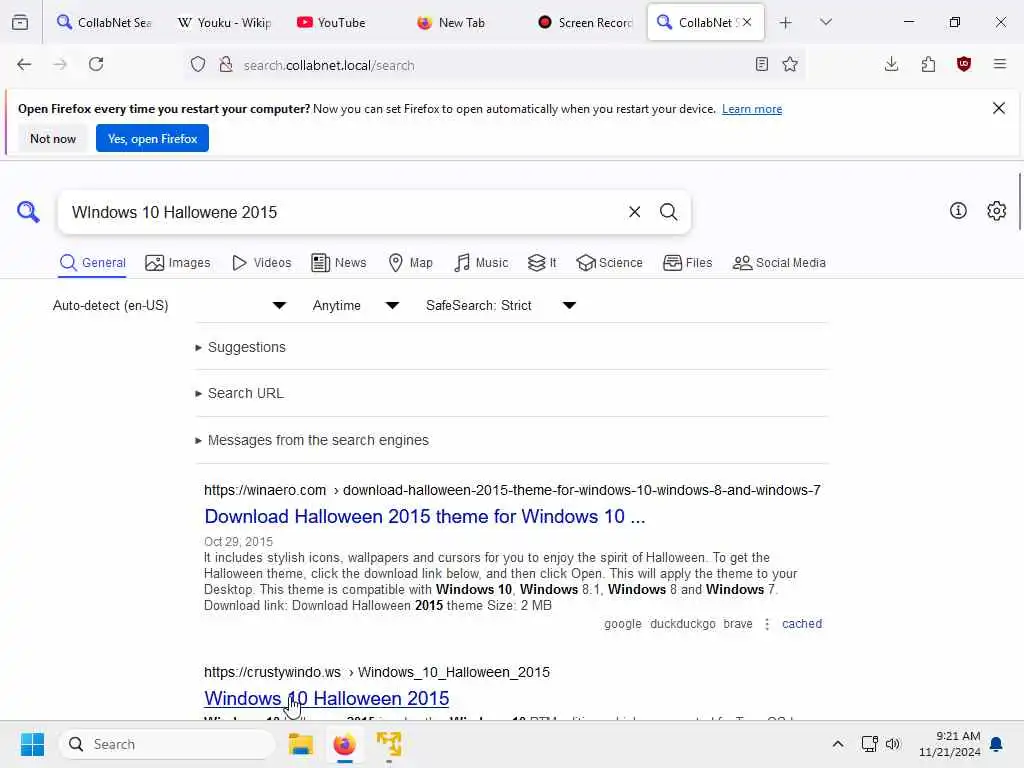Switch to Map search tab
The image size is (1024, 768).
(x=411, y=263)
